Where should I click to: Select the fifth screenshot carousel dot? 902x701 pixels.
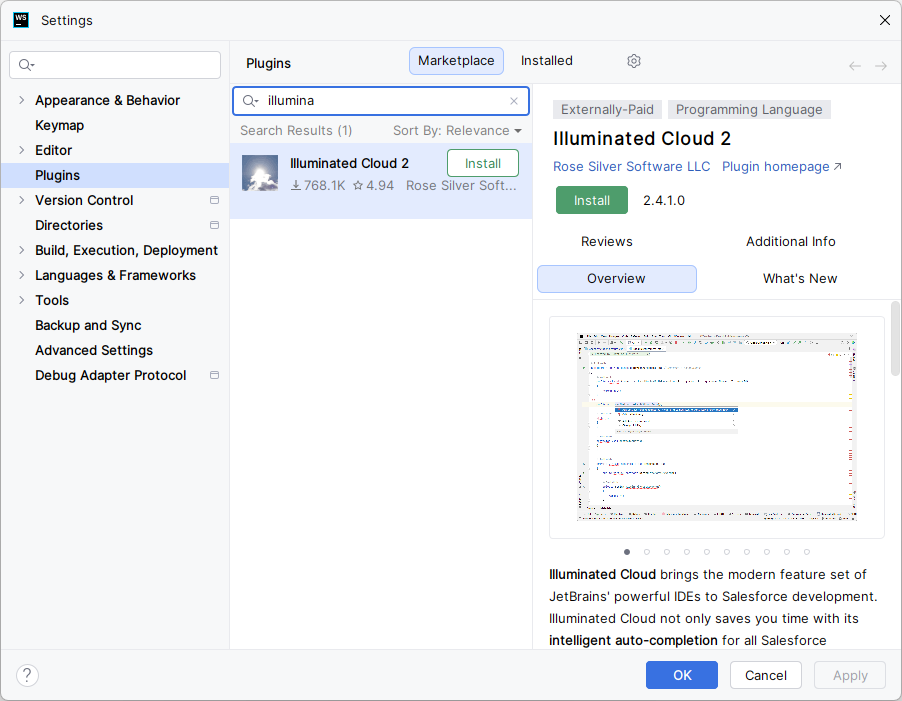coord(706,552)
